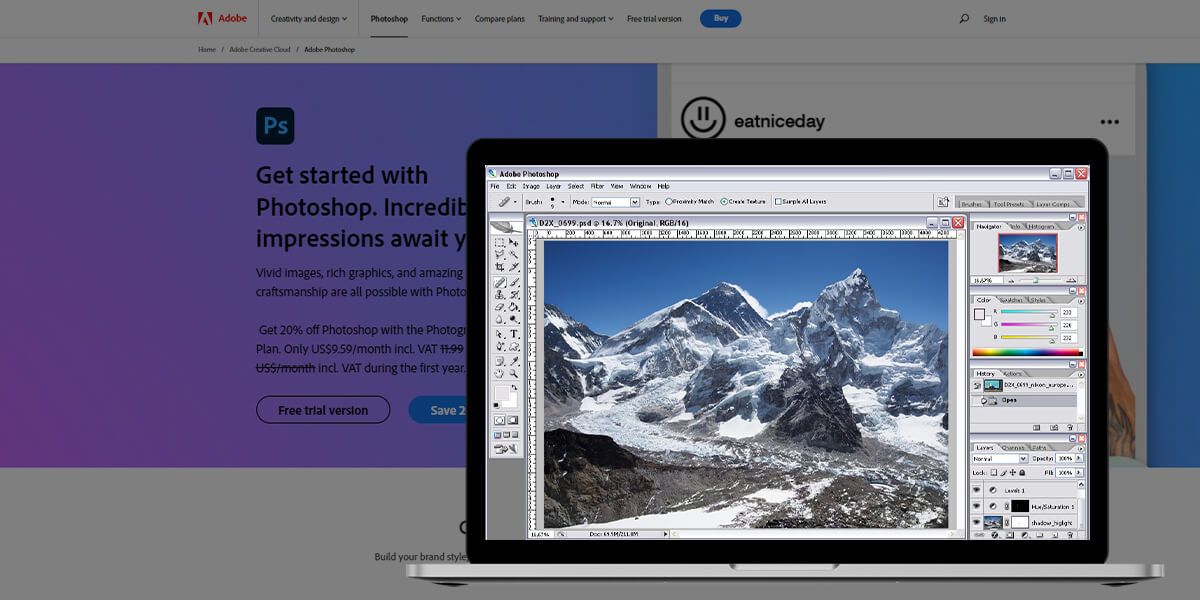Select the Eyedropper tool

tap(514, 361)
